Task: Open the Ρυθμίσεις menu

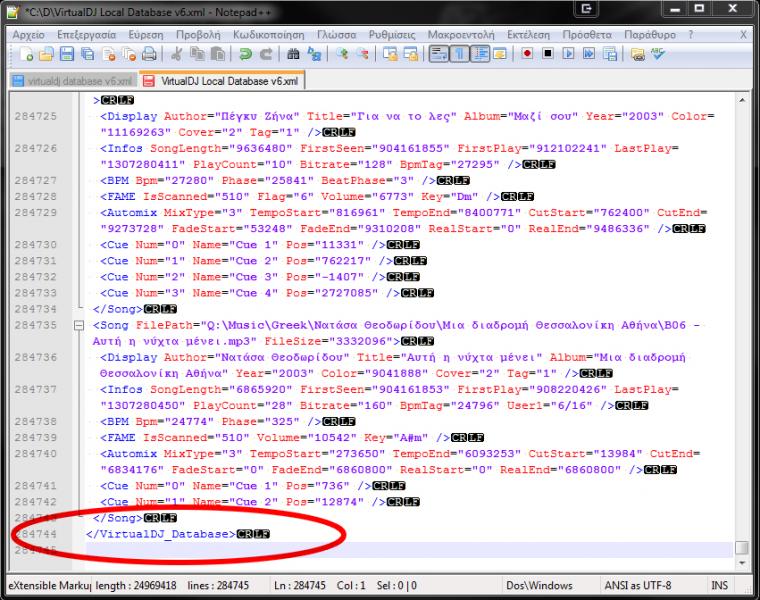Action: (392, 35)
